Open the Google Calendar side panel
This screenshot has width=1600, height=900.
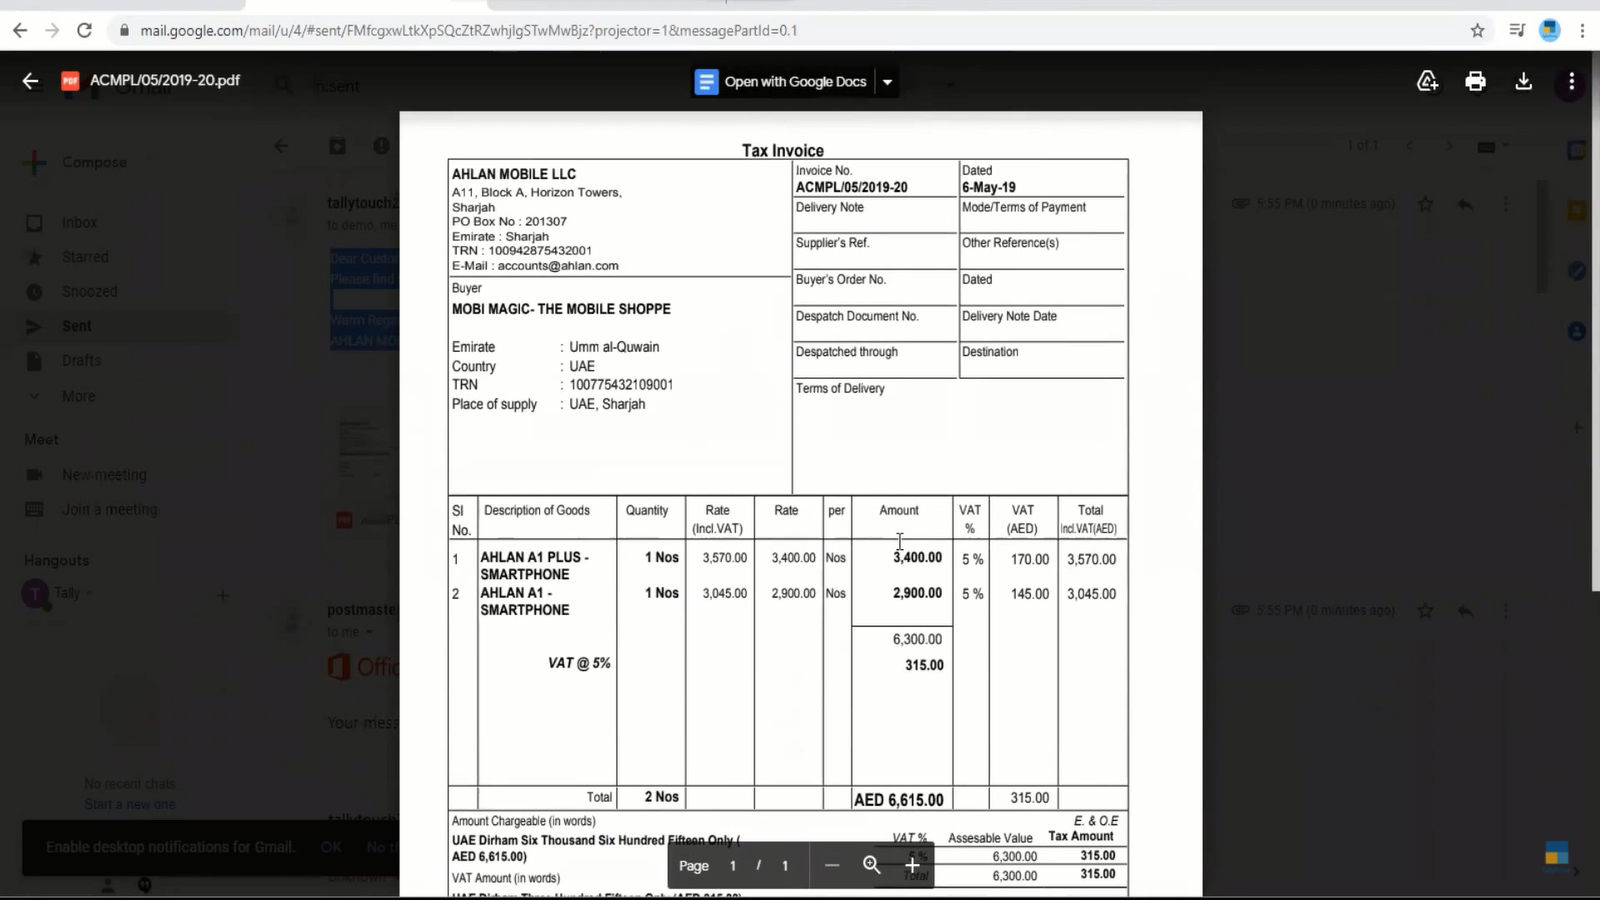pyautogui.click(x=1576, y=150)
